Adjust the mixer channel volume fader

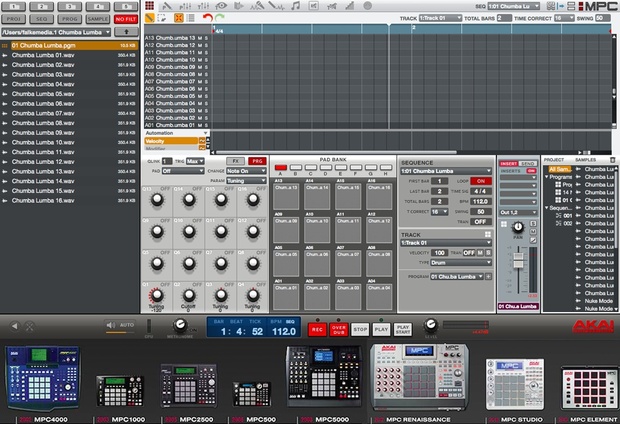[518, 261]
